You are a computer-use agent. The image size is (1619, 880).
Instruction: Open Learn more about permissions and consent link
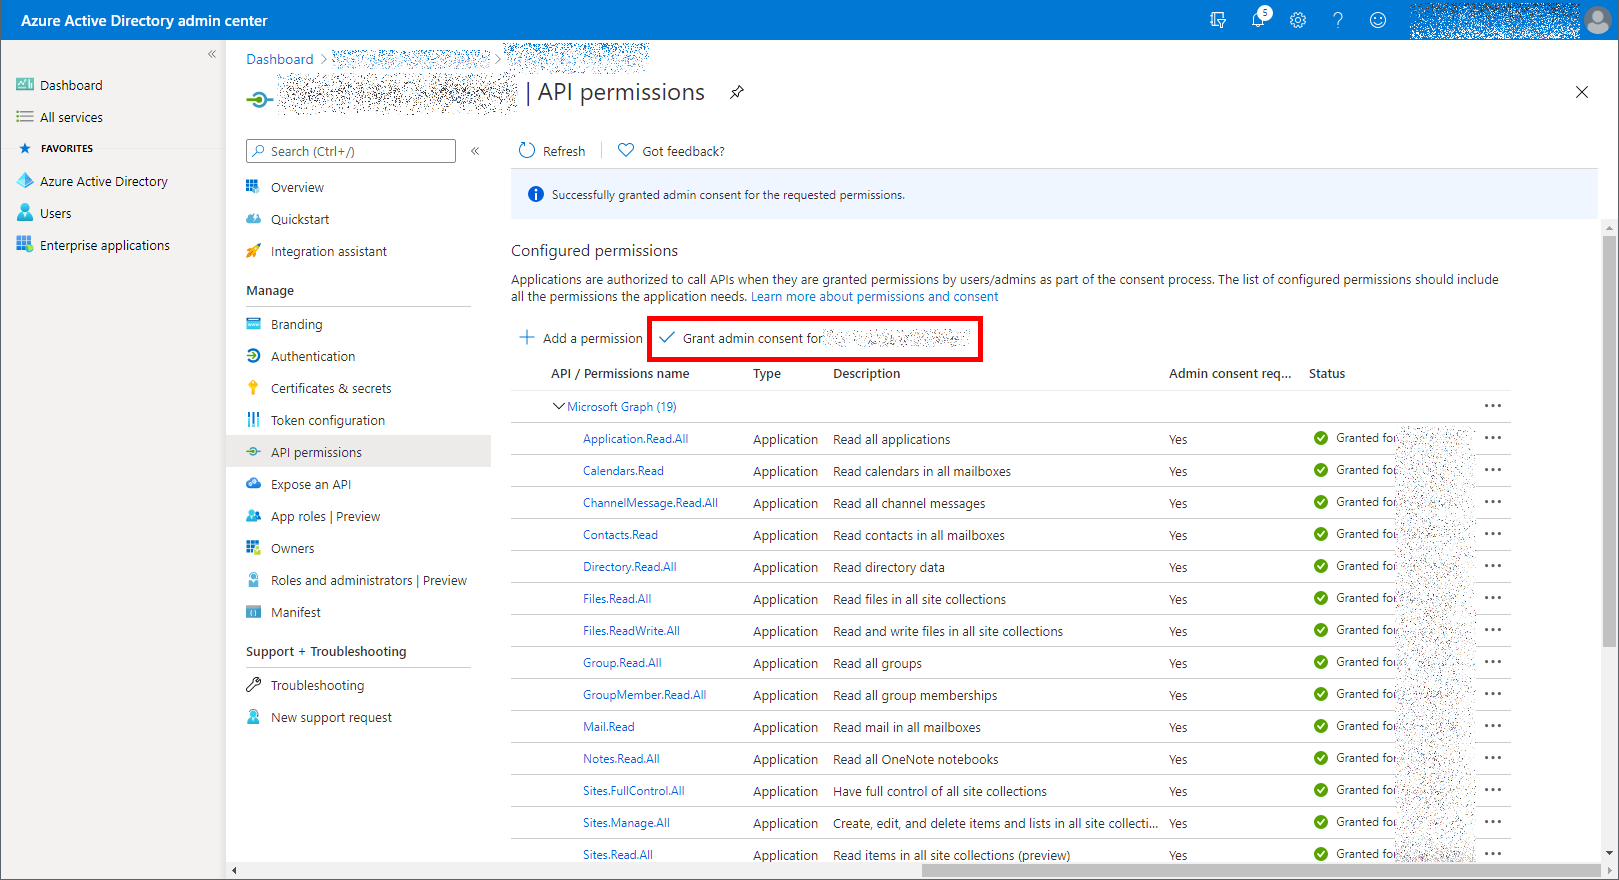[874, 297]
